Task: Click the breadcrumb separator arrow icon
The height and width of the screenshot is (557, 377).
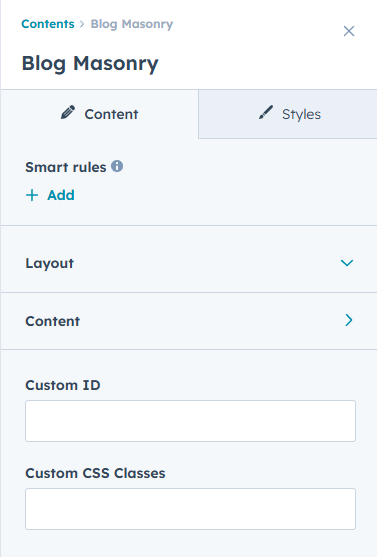Action: (82, 24)
